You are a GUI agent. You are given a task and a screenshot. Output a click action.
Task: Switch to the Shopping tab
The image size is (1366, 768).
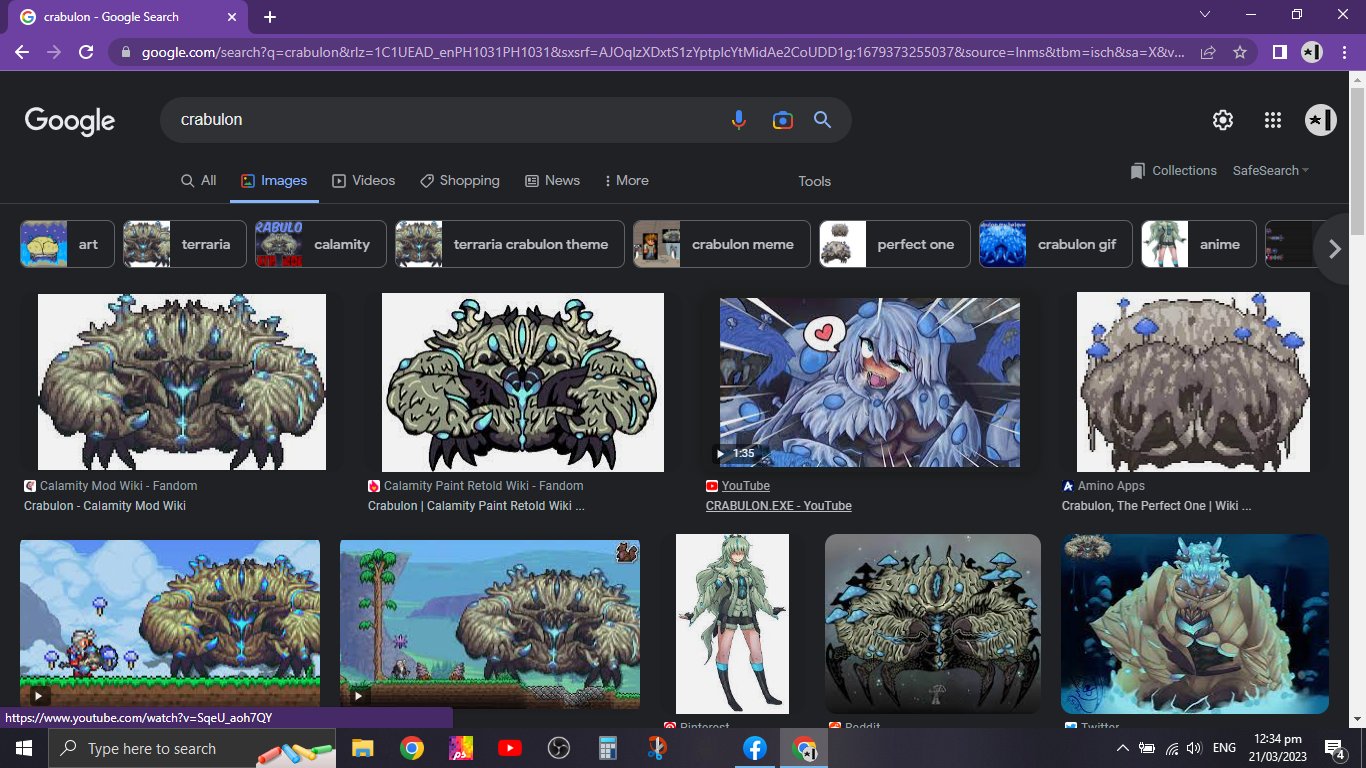coord(460,181)
